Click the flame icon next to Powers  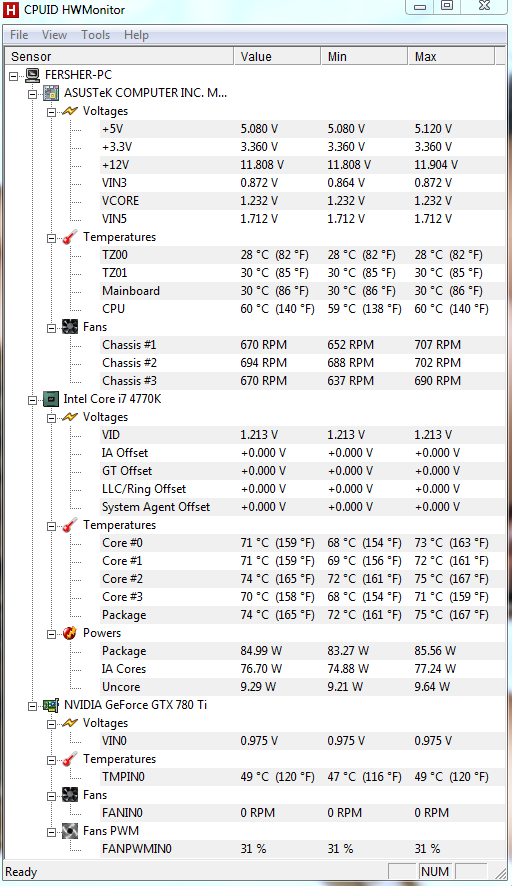coord(70,633)
